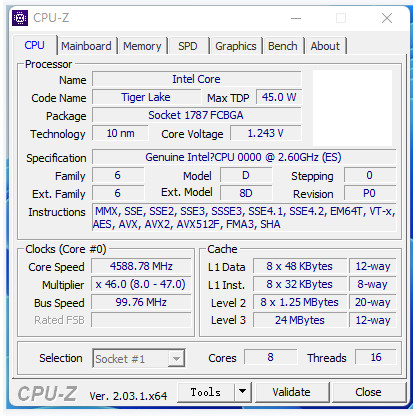Viewport: 416px width, 416px height.
Task: Click the Level 3 12-way value
Action: coord(373,320)
